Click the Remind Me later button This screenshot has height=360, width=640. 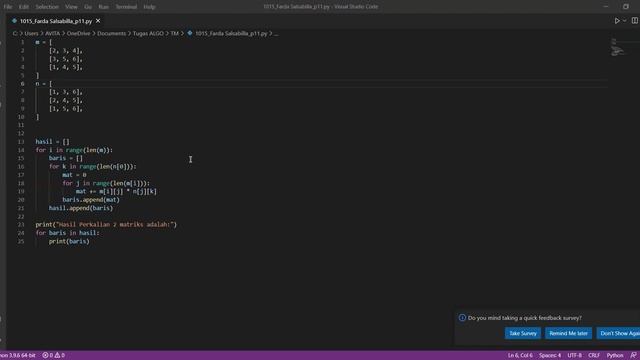click(569, 333)
